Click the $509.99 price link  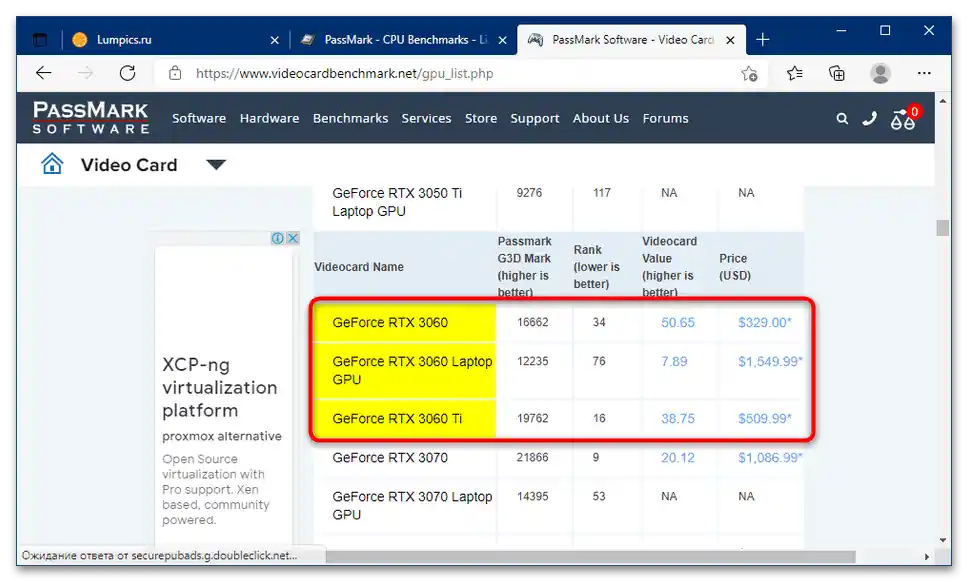pos(764,418)
